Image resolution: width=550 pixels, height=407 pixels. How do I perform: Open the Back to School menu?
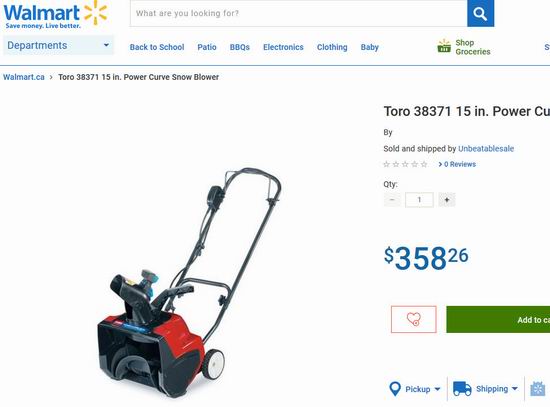tap(157, 47)
